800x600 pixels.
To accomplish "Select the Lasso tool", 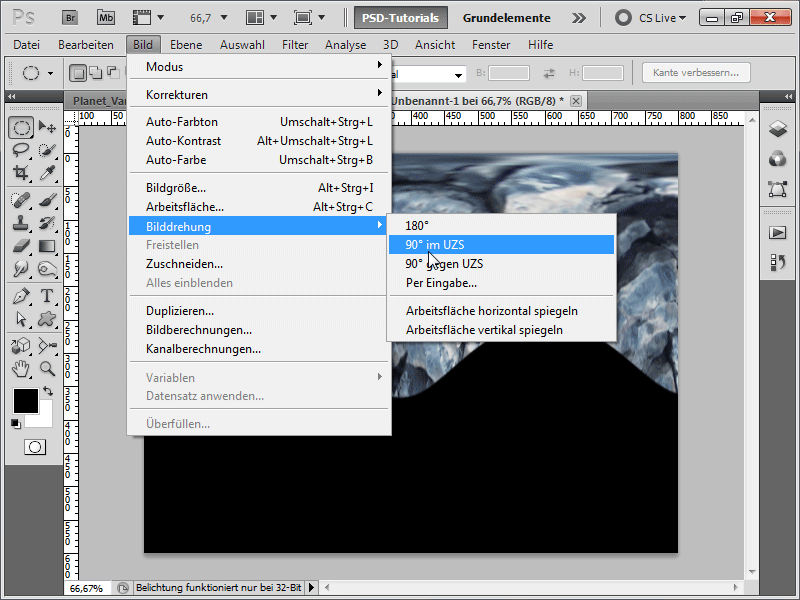I will tap(21, 150).
